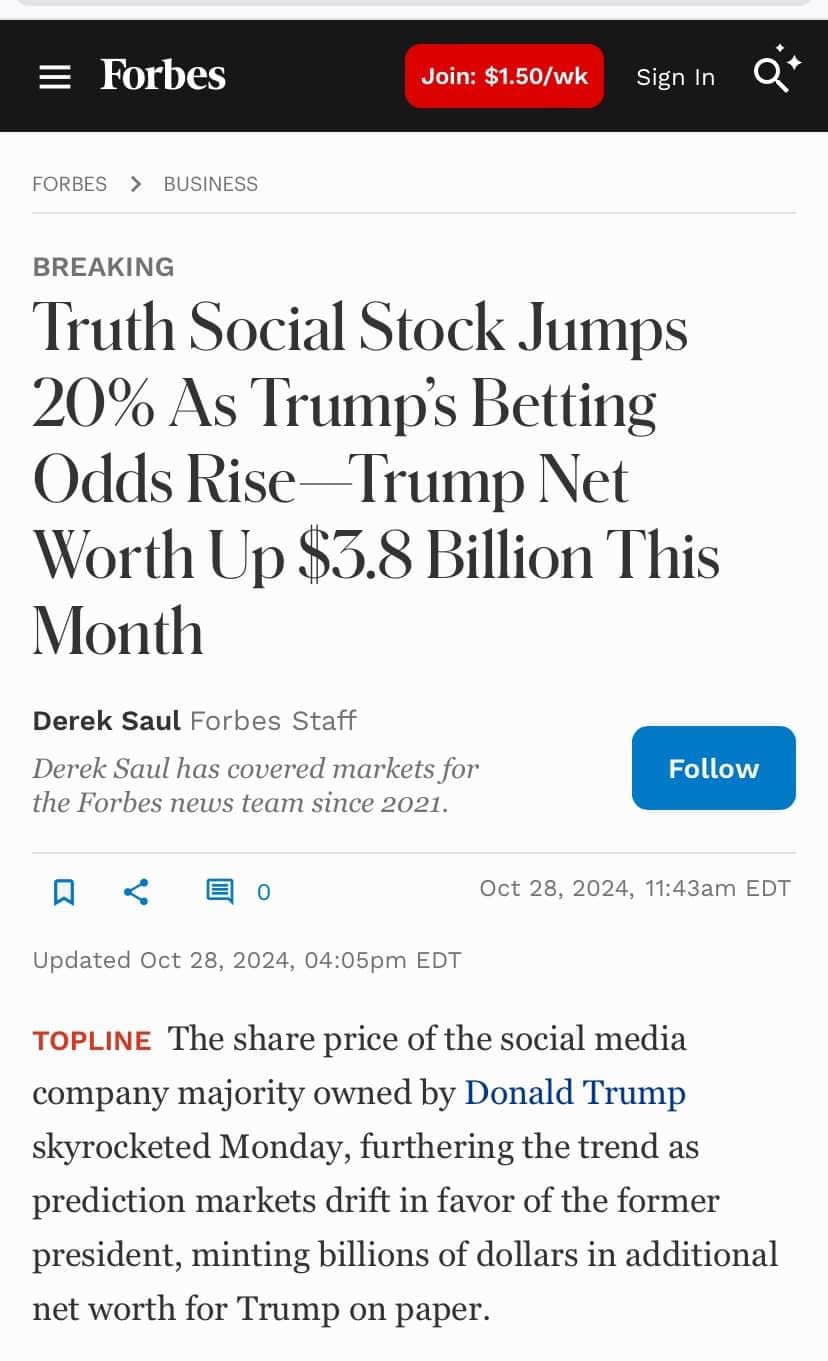Click the share icon below the author
Viewport: 828px width, 1361px height.
click(x=137, y=891)
